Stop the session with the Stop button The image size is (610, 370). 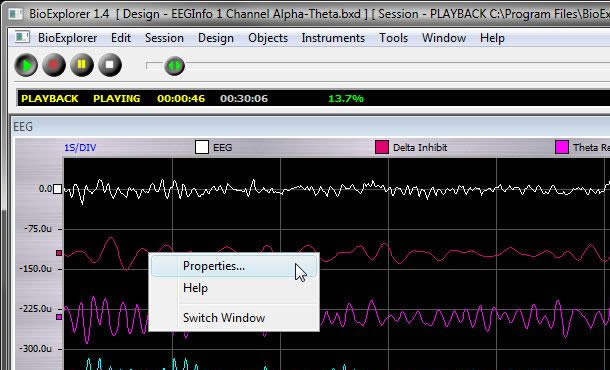click(x=110, y=65)
